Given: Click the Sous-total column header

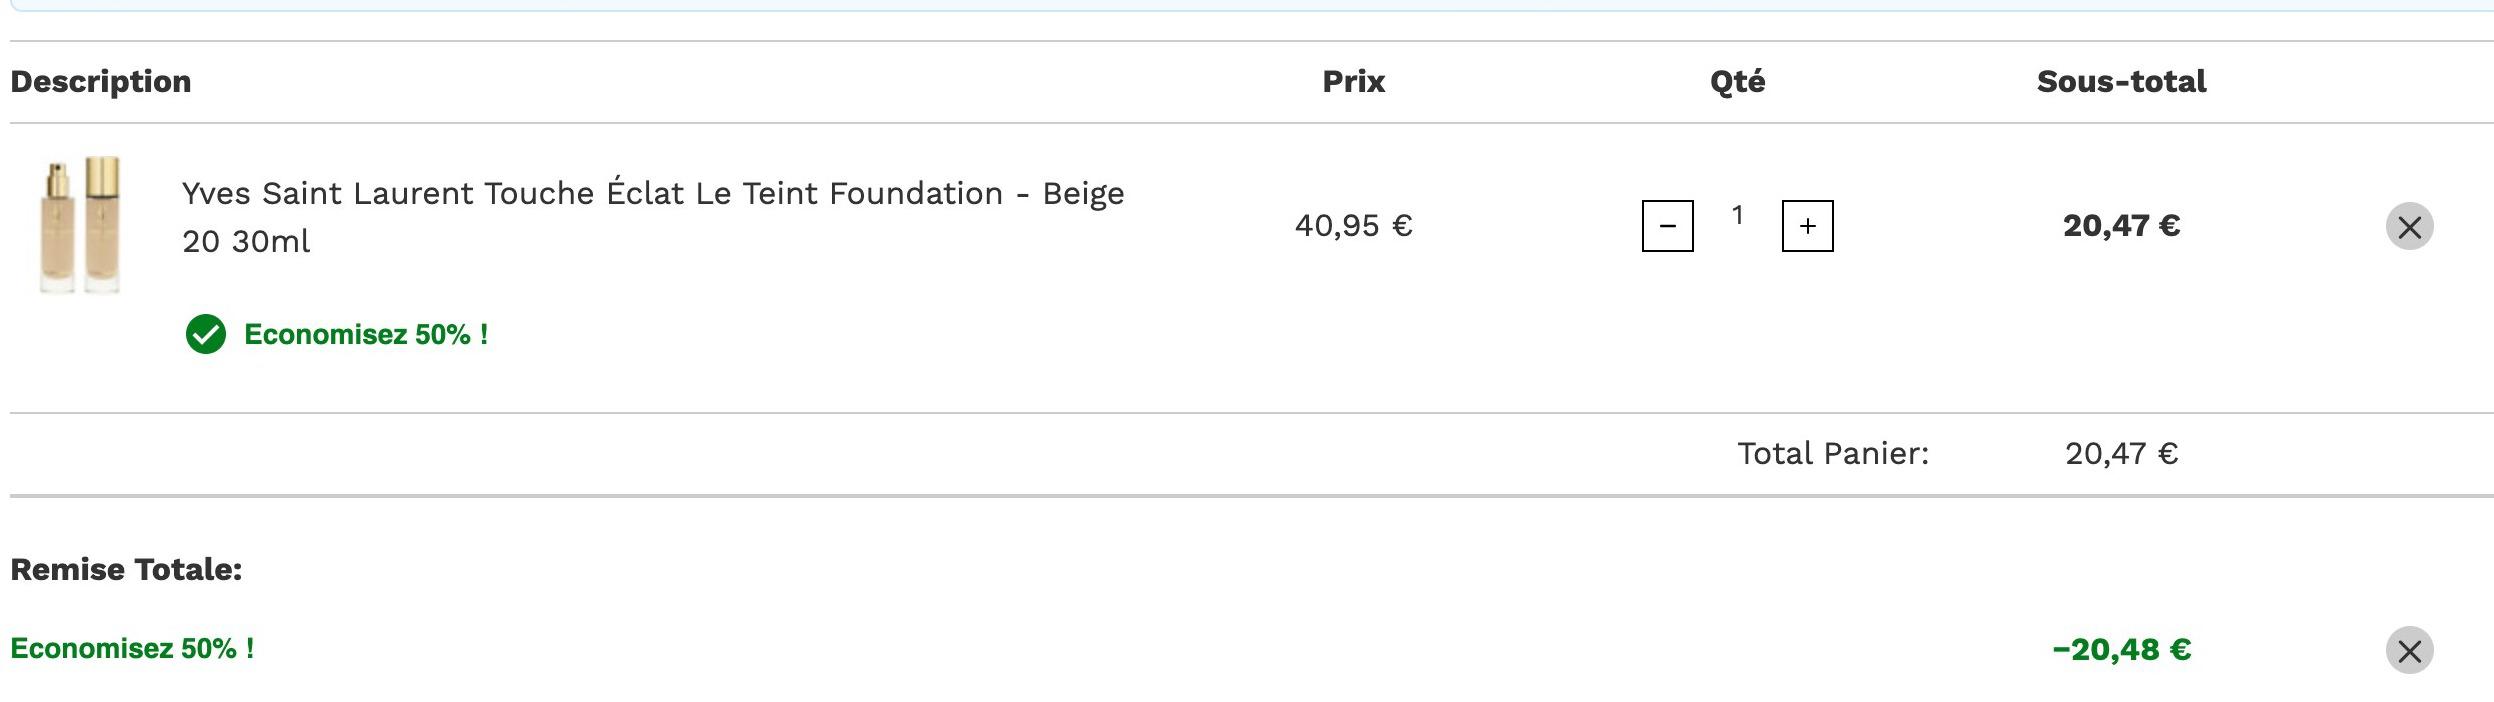Looking at the screenshot, I should 2121,81.
